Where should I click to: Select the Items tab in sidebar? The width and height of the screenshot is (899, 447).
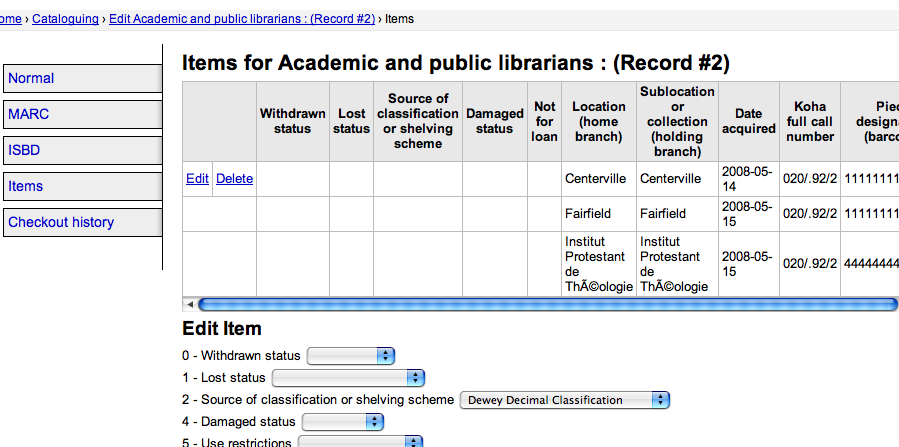pos(82,186)
